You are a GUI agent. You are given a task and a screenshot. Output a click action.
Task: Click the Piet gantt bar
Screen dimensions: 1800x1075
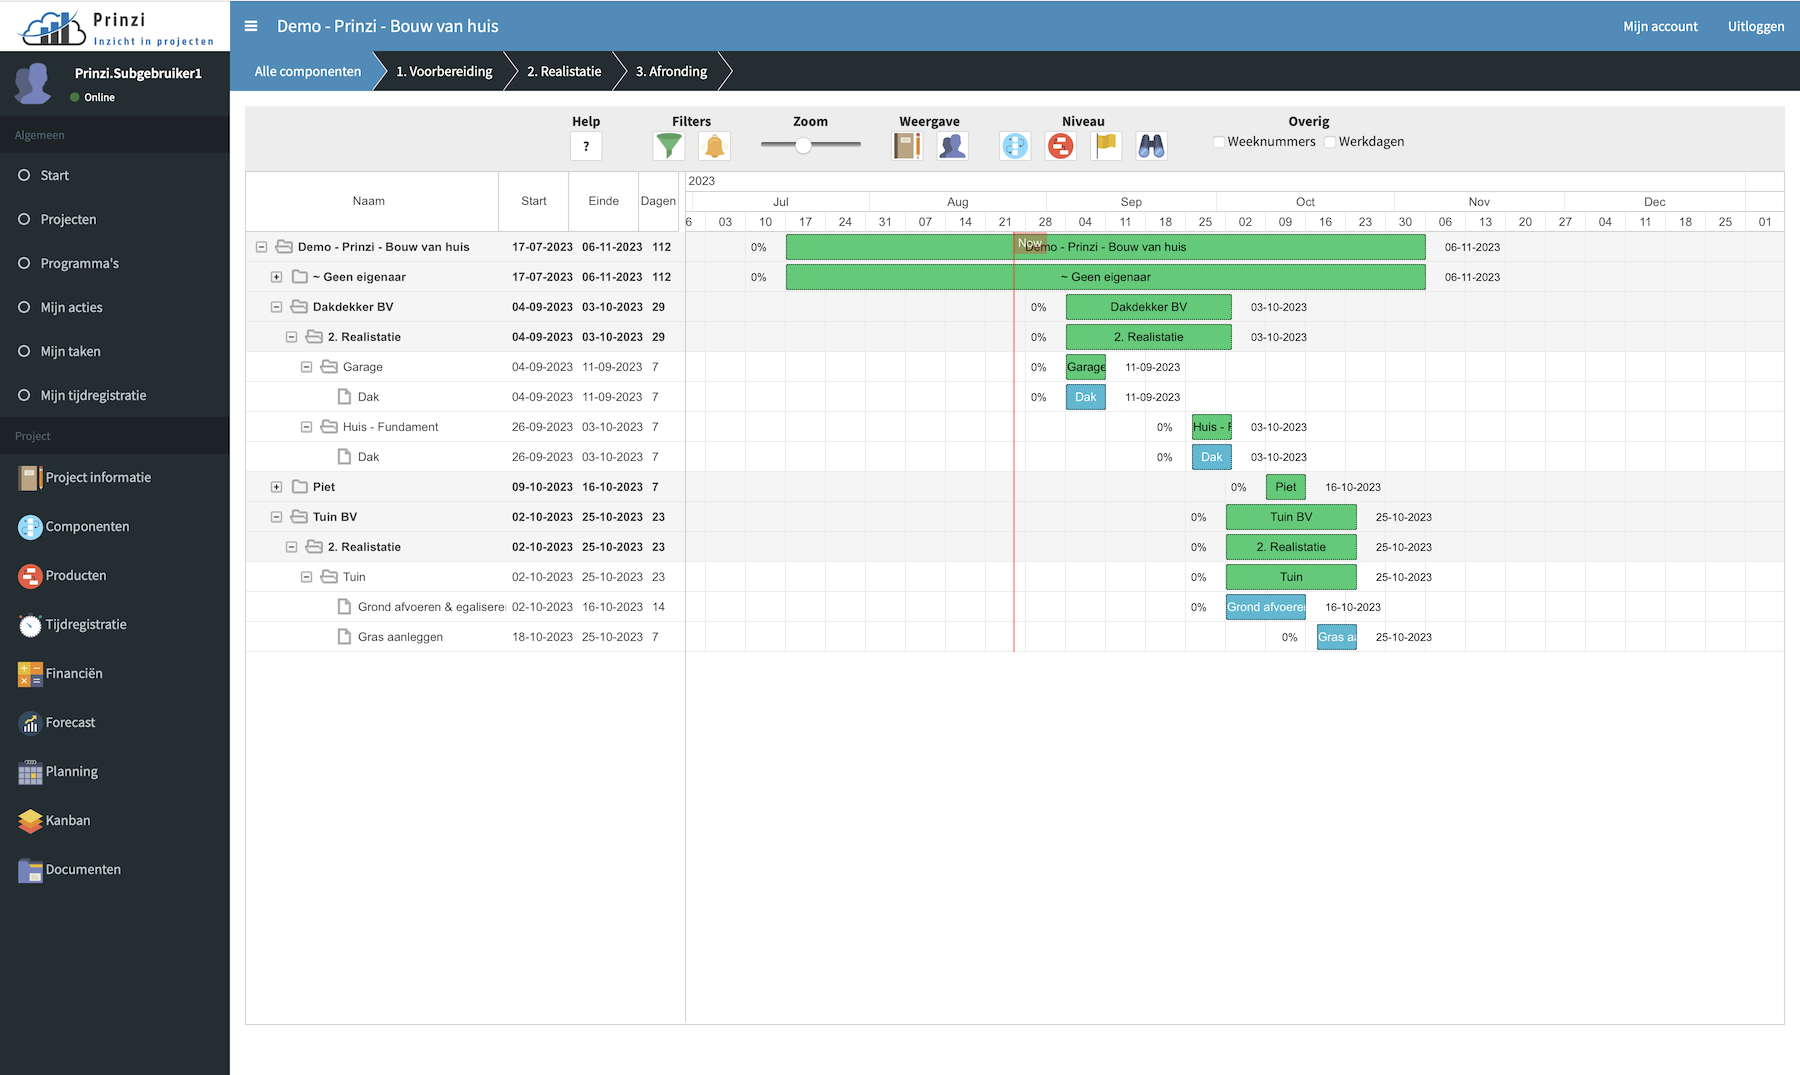[1286, 487]
